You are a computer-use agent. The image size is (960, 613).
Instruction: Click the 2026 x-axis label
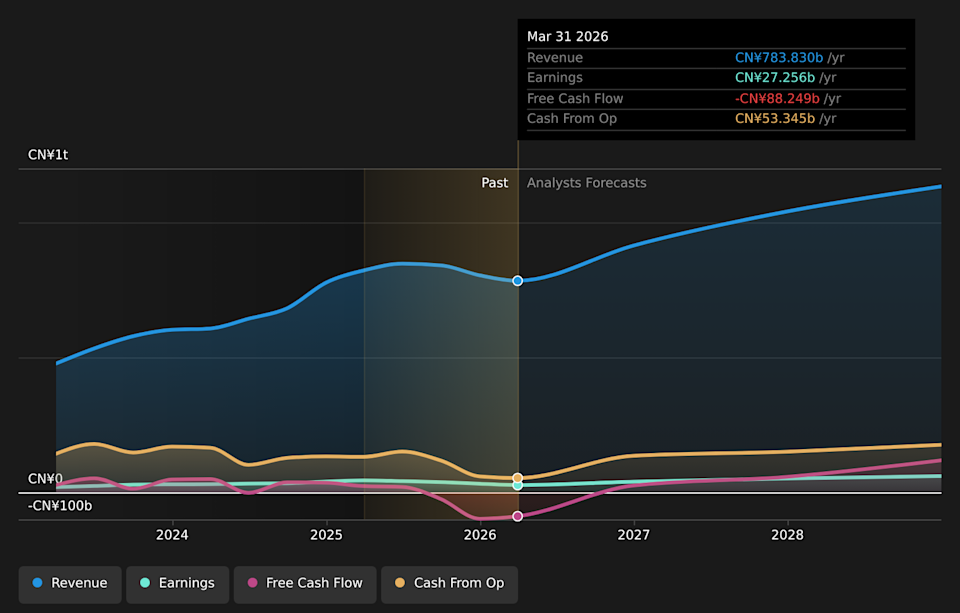[480, 535]
